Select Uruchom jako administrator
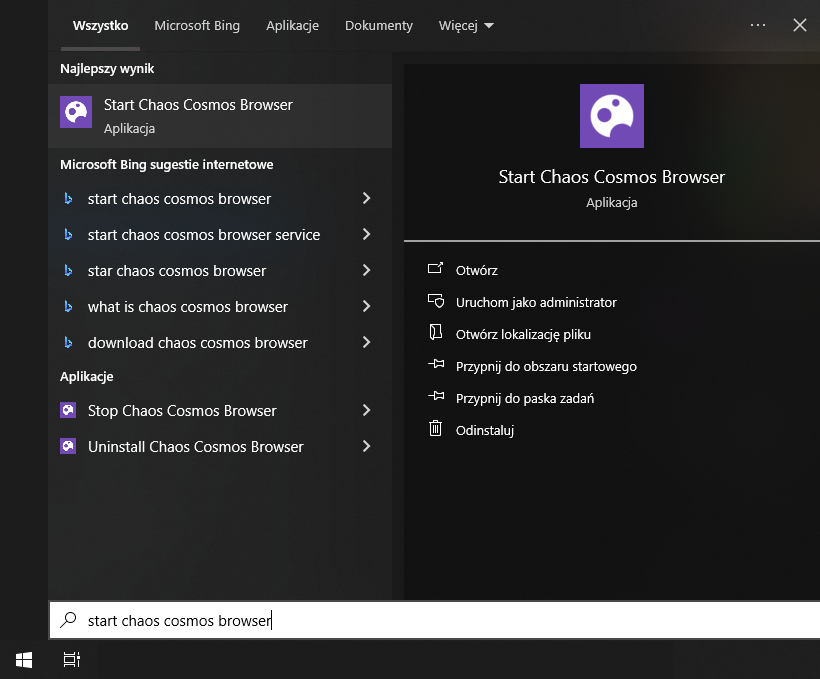 tap(536, 302)
